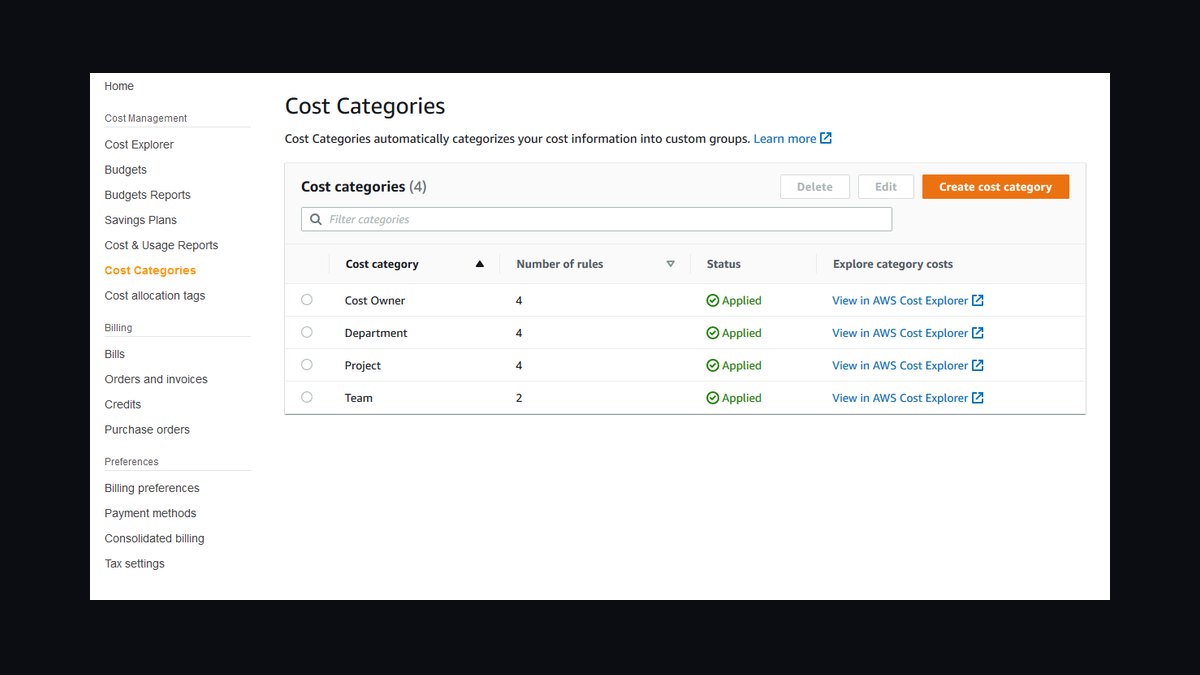Click the Applied check icon for Department
The width and height of the screenshot is (1200, 675).
tap(713, 333)
